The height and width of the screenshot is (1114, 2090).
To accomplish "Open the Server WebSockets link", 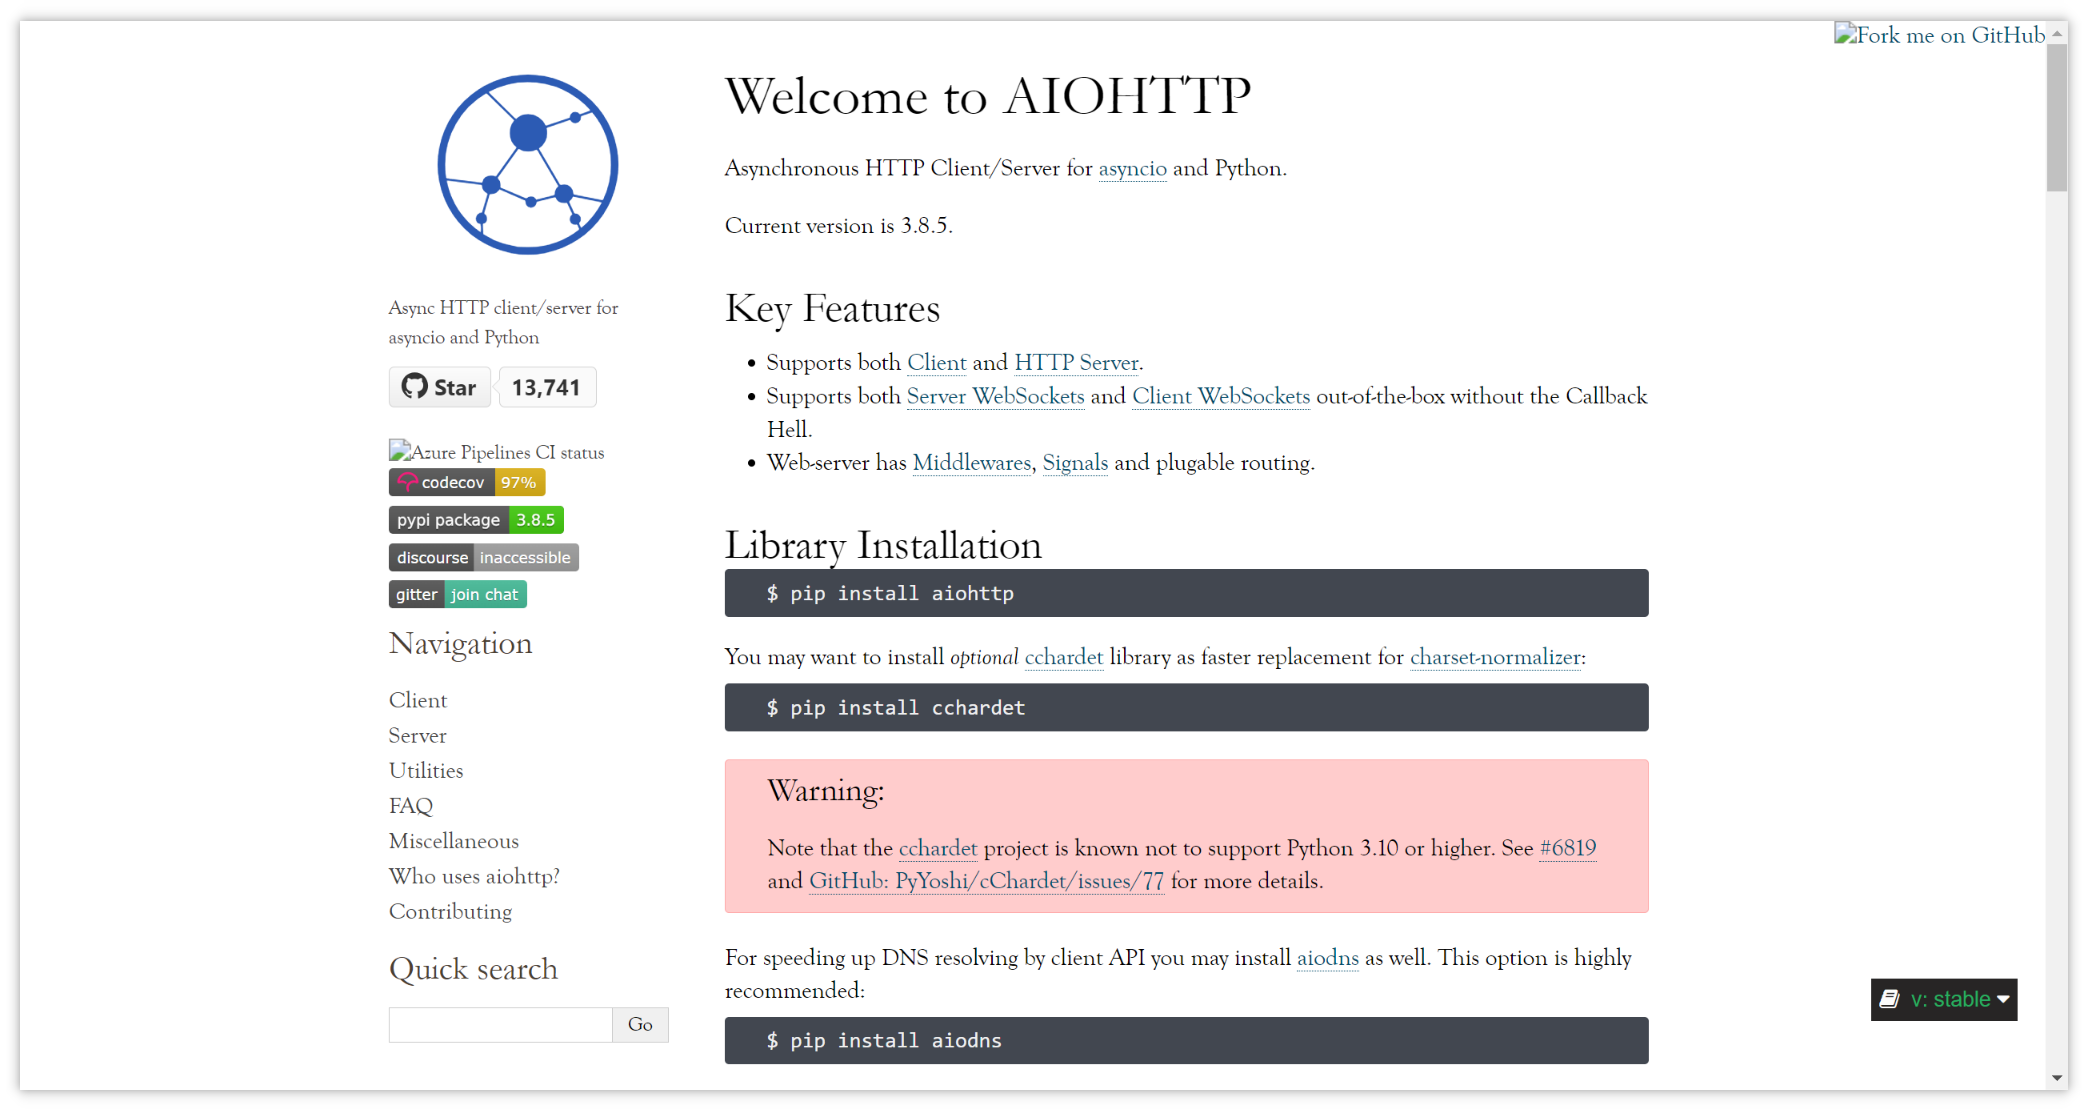I will [x=995, y=396].
